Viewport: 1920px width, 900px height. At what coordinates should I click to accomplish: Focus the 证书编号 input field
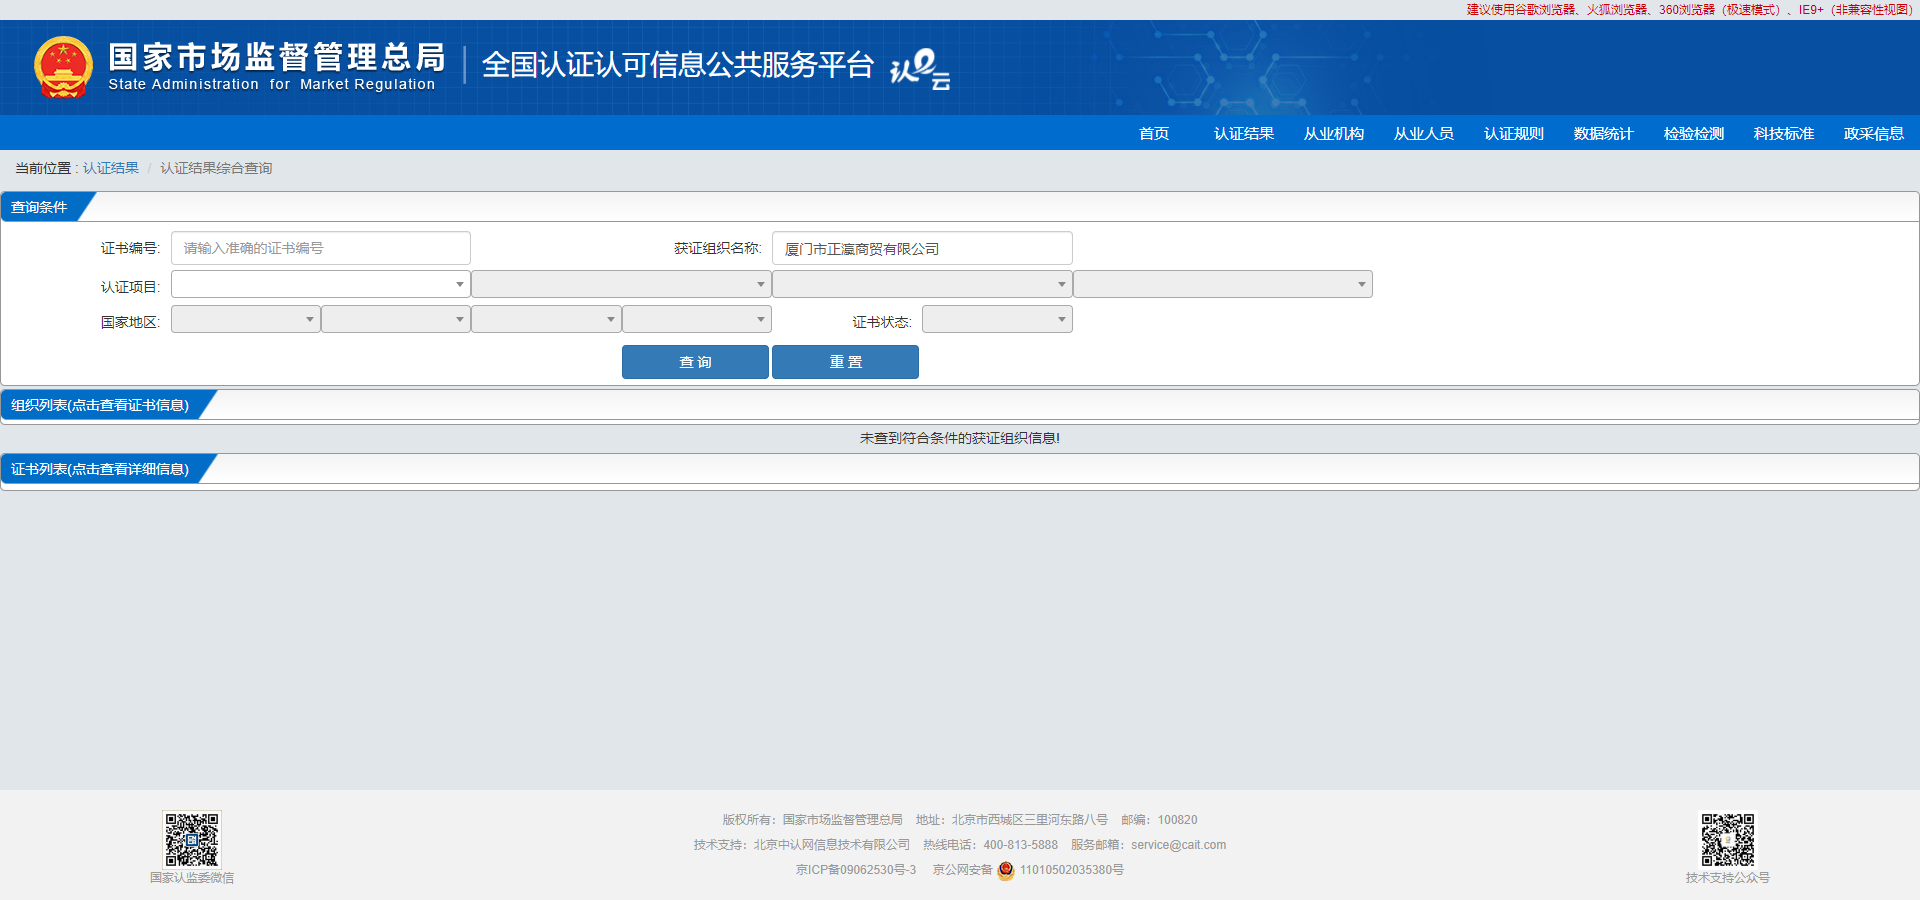tap(321, 248)
